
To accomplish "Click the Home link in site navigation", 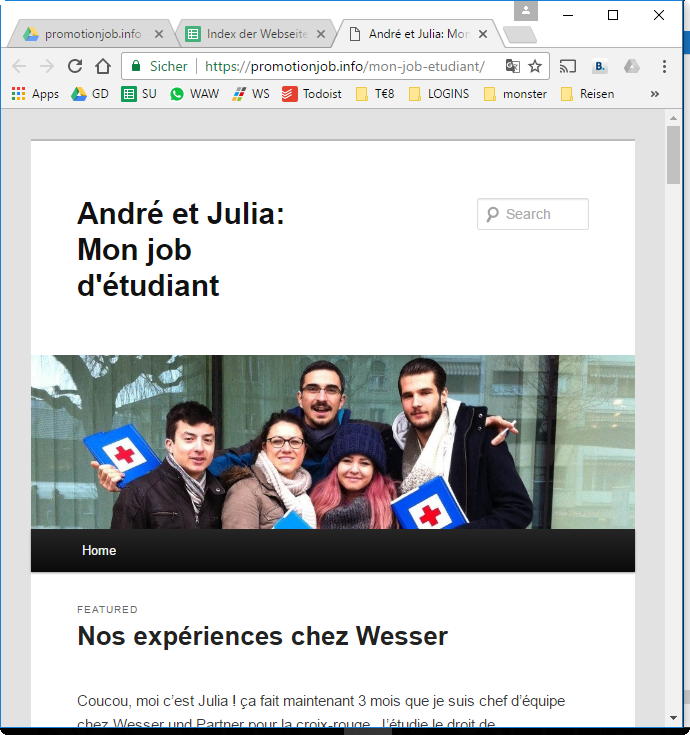I will (99, 551).
